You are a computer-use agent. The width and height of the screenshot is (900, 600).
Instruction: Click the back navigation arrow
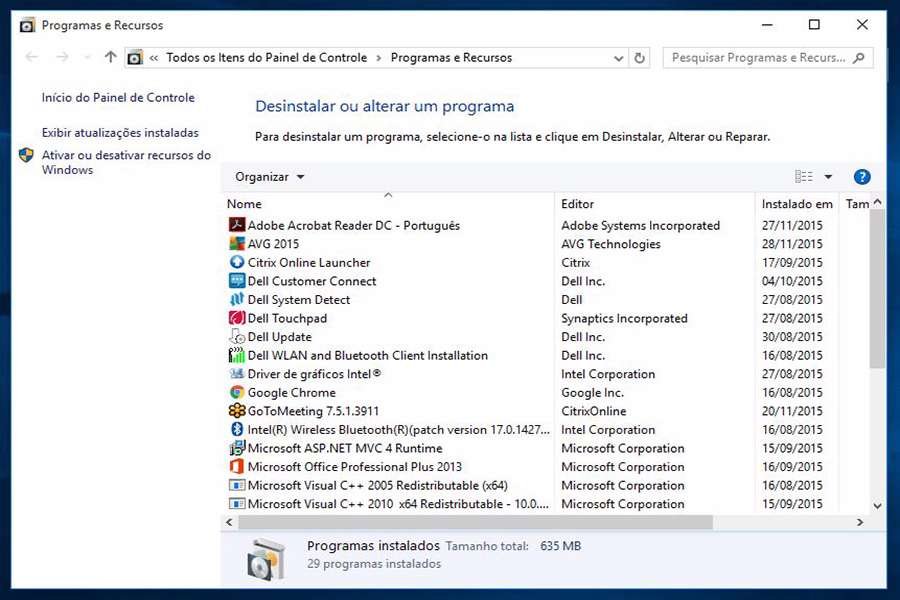pyautogui.click(x=32, y=57)
